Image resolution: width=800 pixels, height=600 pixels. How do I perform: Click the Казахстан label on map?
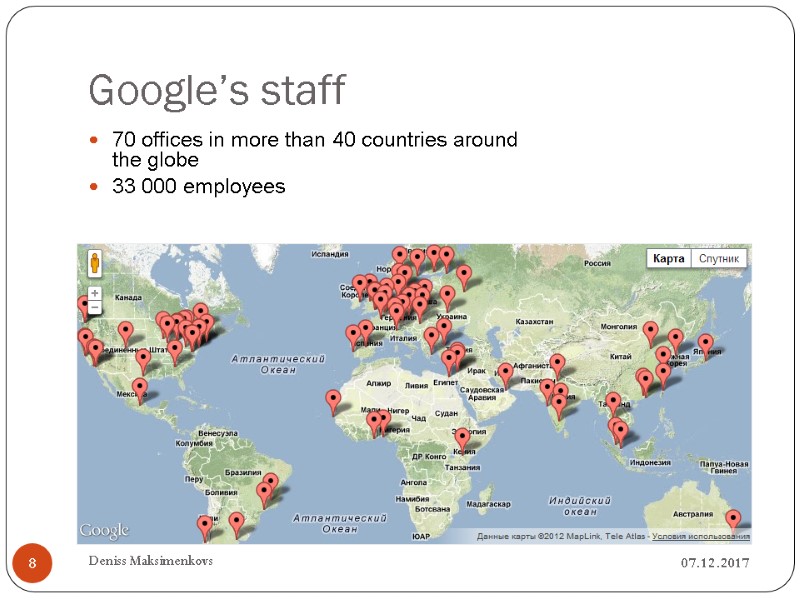[534, 321]
